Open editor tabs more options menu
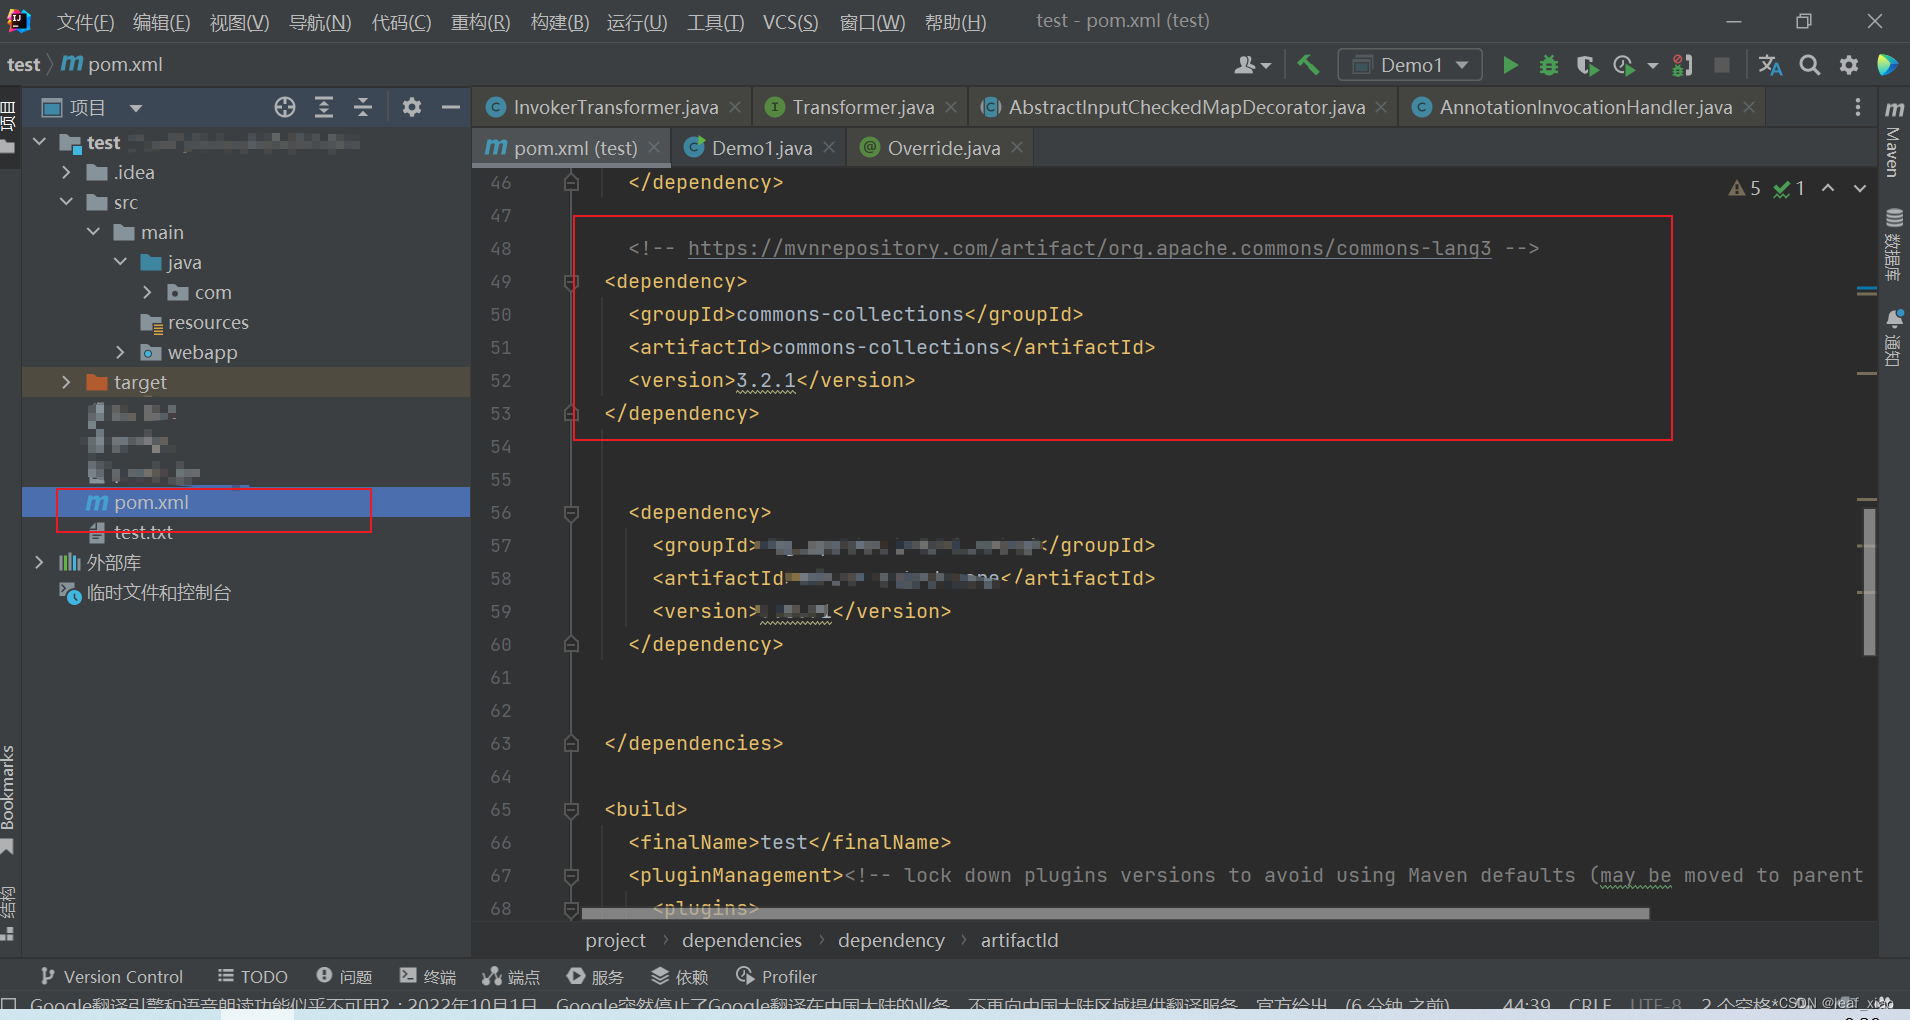This screenshot has width=1910, height=1020. click(x=1857, y=107)
